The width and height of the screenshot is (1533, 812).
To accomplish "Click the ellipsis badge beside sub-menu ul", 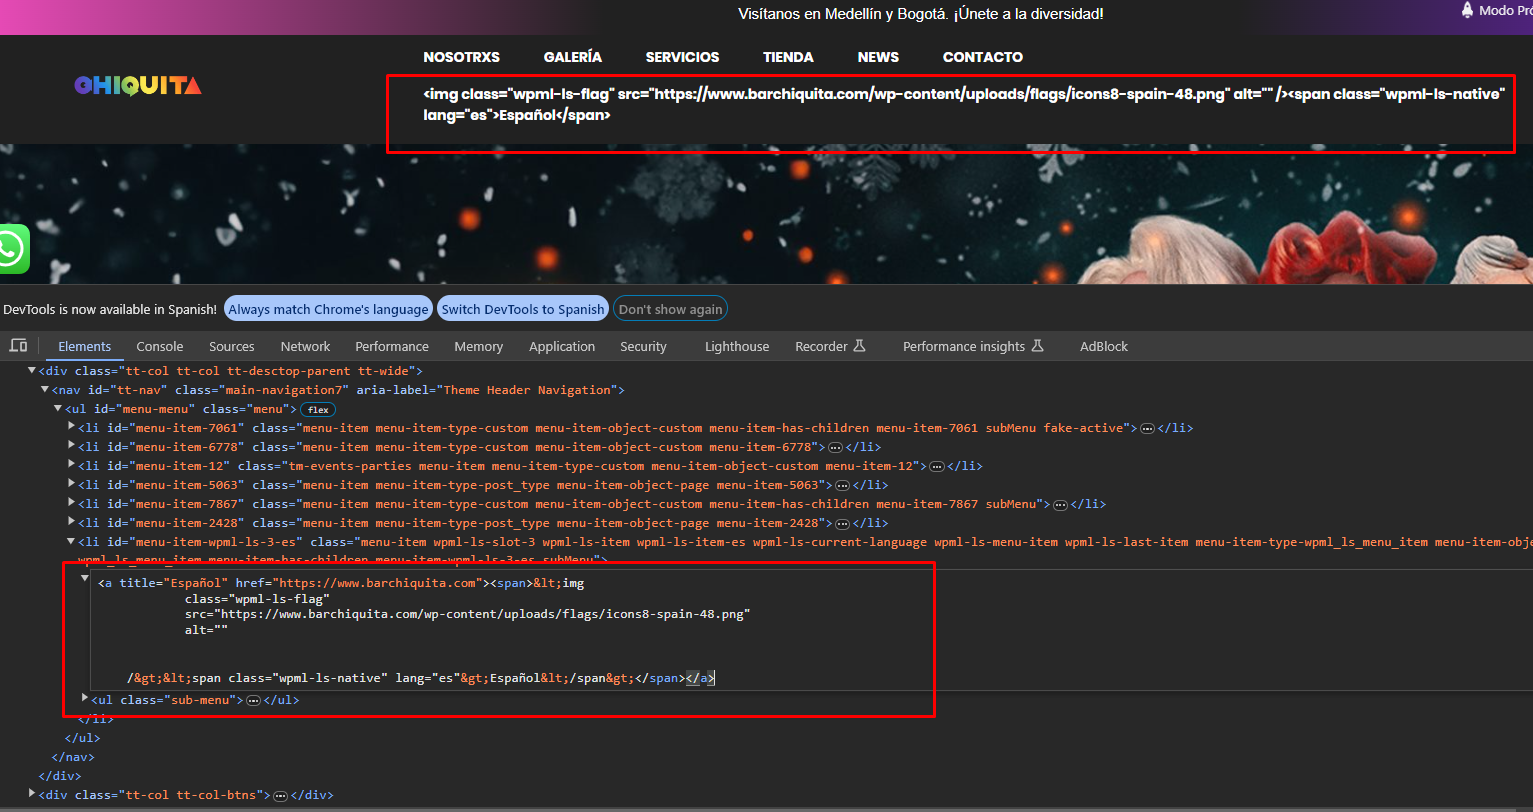I will 253,700.
